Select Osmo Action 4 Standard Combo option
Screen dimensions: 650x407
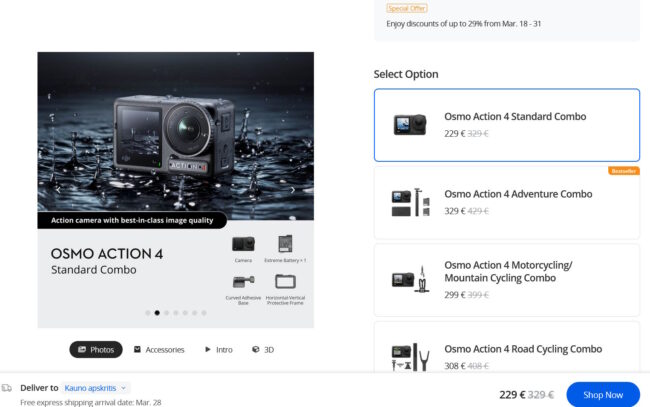point(506,124)
